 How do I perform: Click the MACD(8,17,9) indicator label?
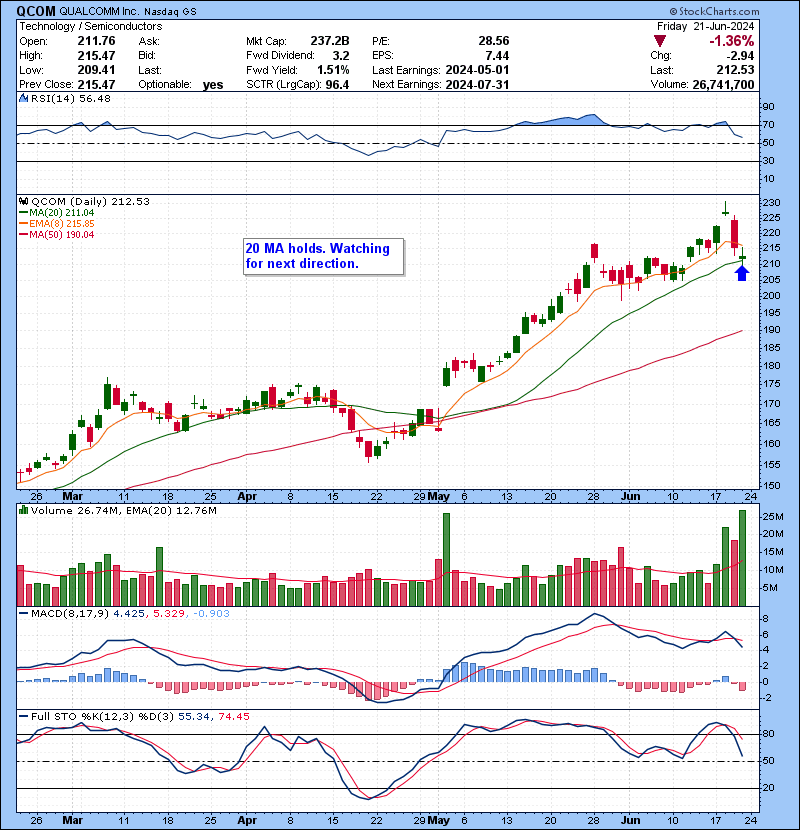pyautogui.click(x=70, y=614)
